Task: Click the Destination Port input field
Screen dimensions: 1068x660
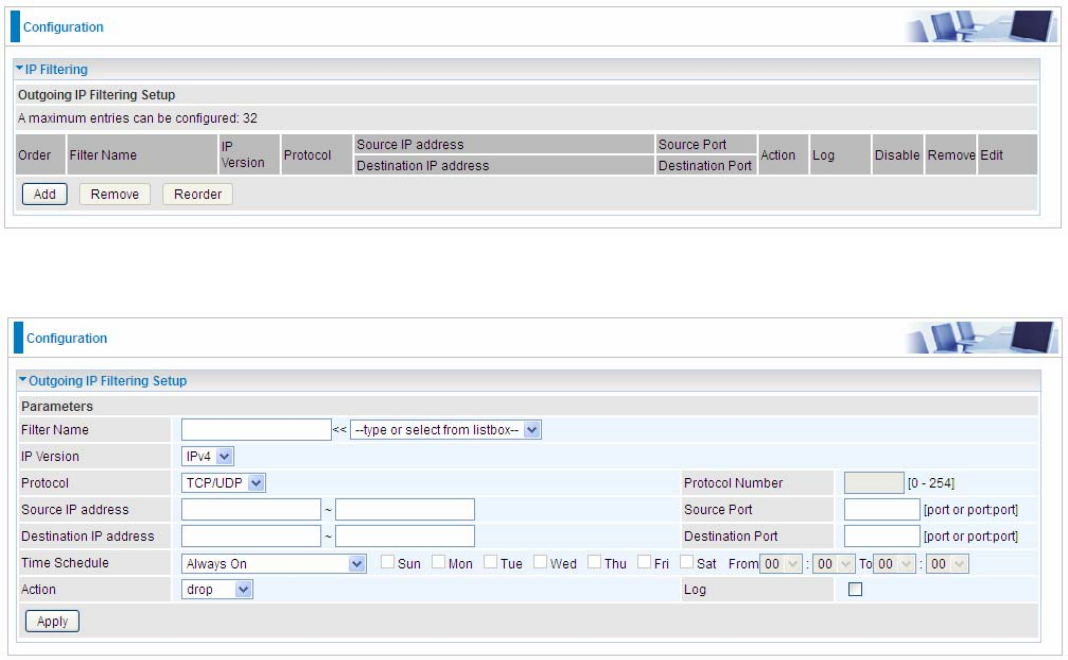Action: (882, 536)
